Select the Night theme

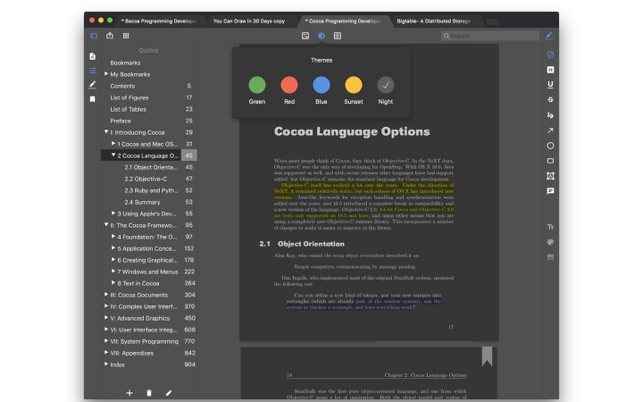385,85
